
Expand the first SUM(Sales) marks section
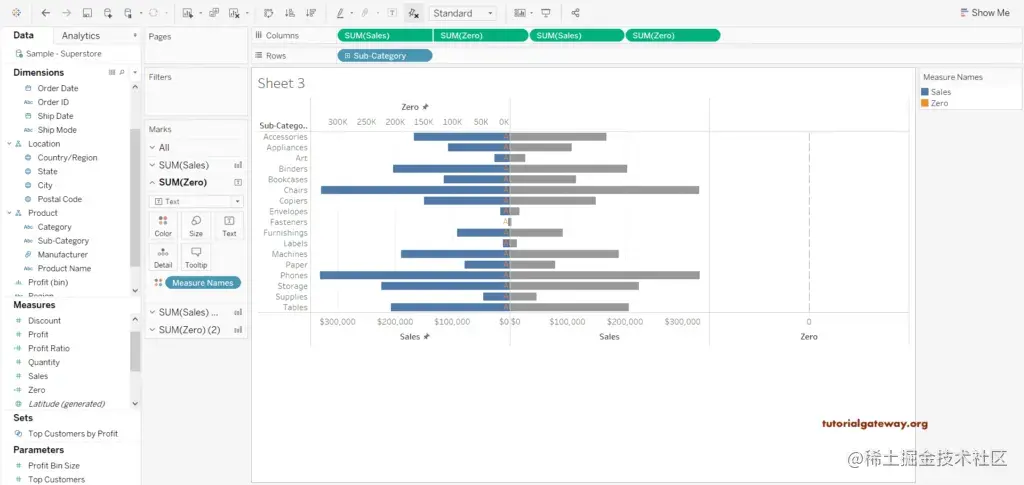coord(153,165)
